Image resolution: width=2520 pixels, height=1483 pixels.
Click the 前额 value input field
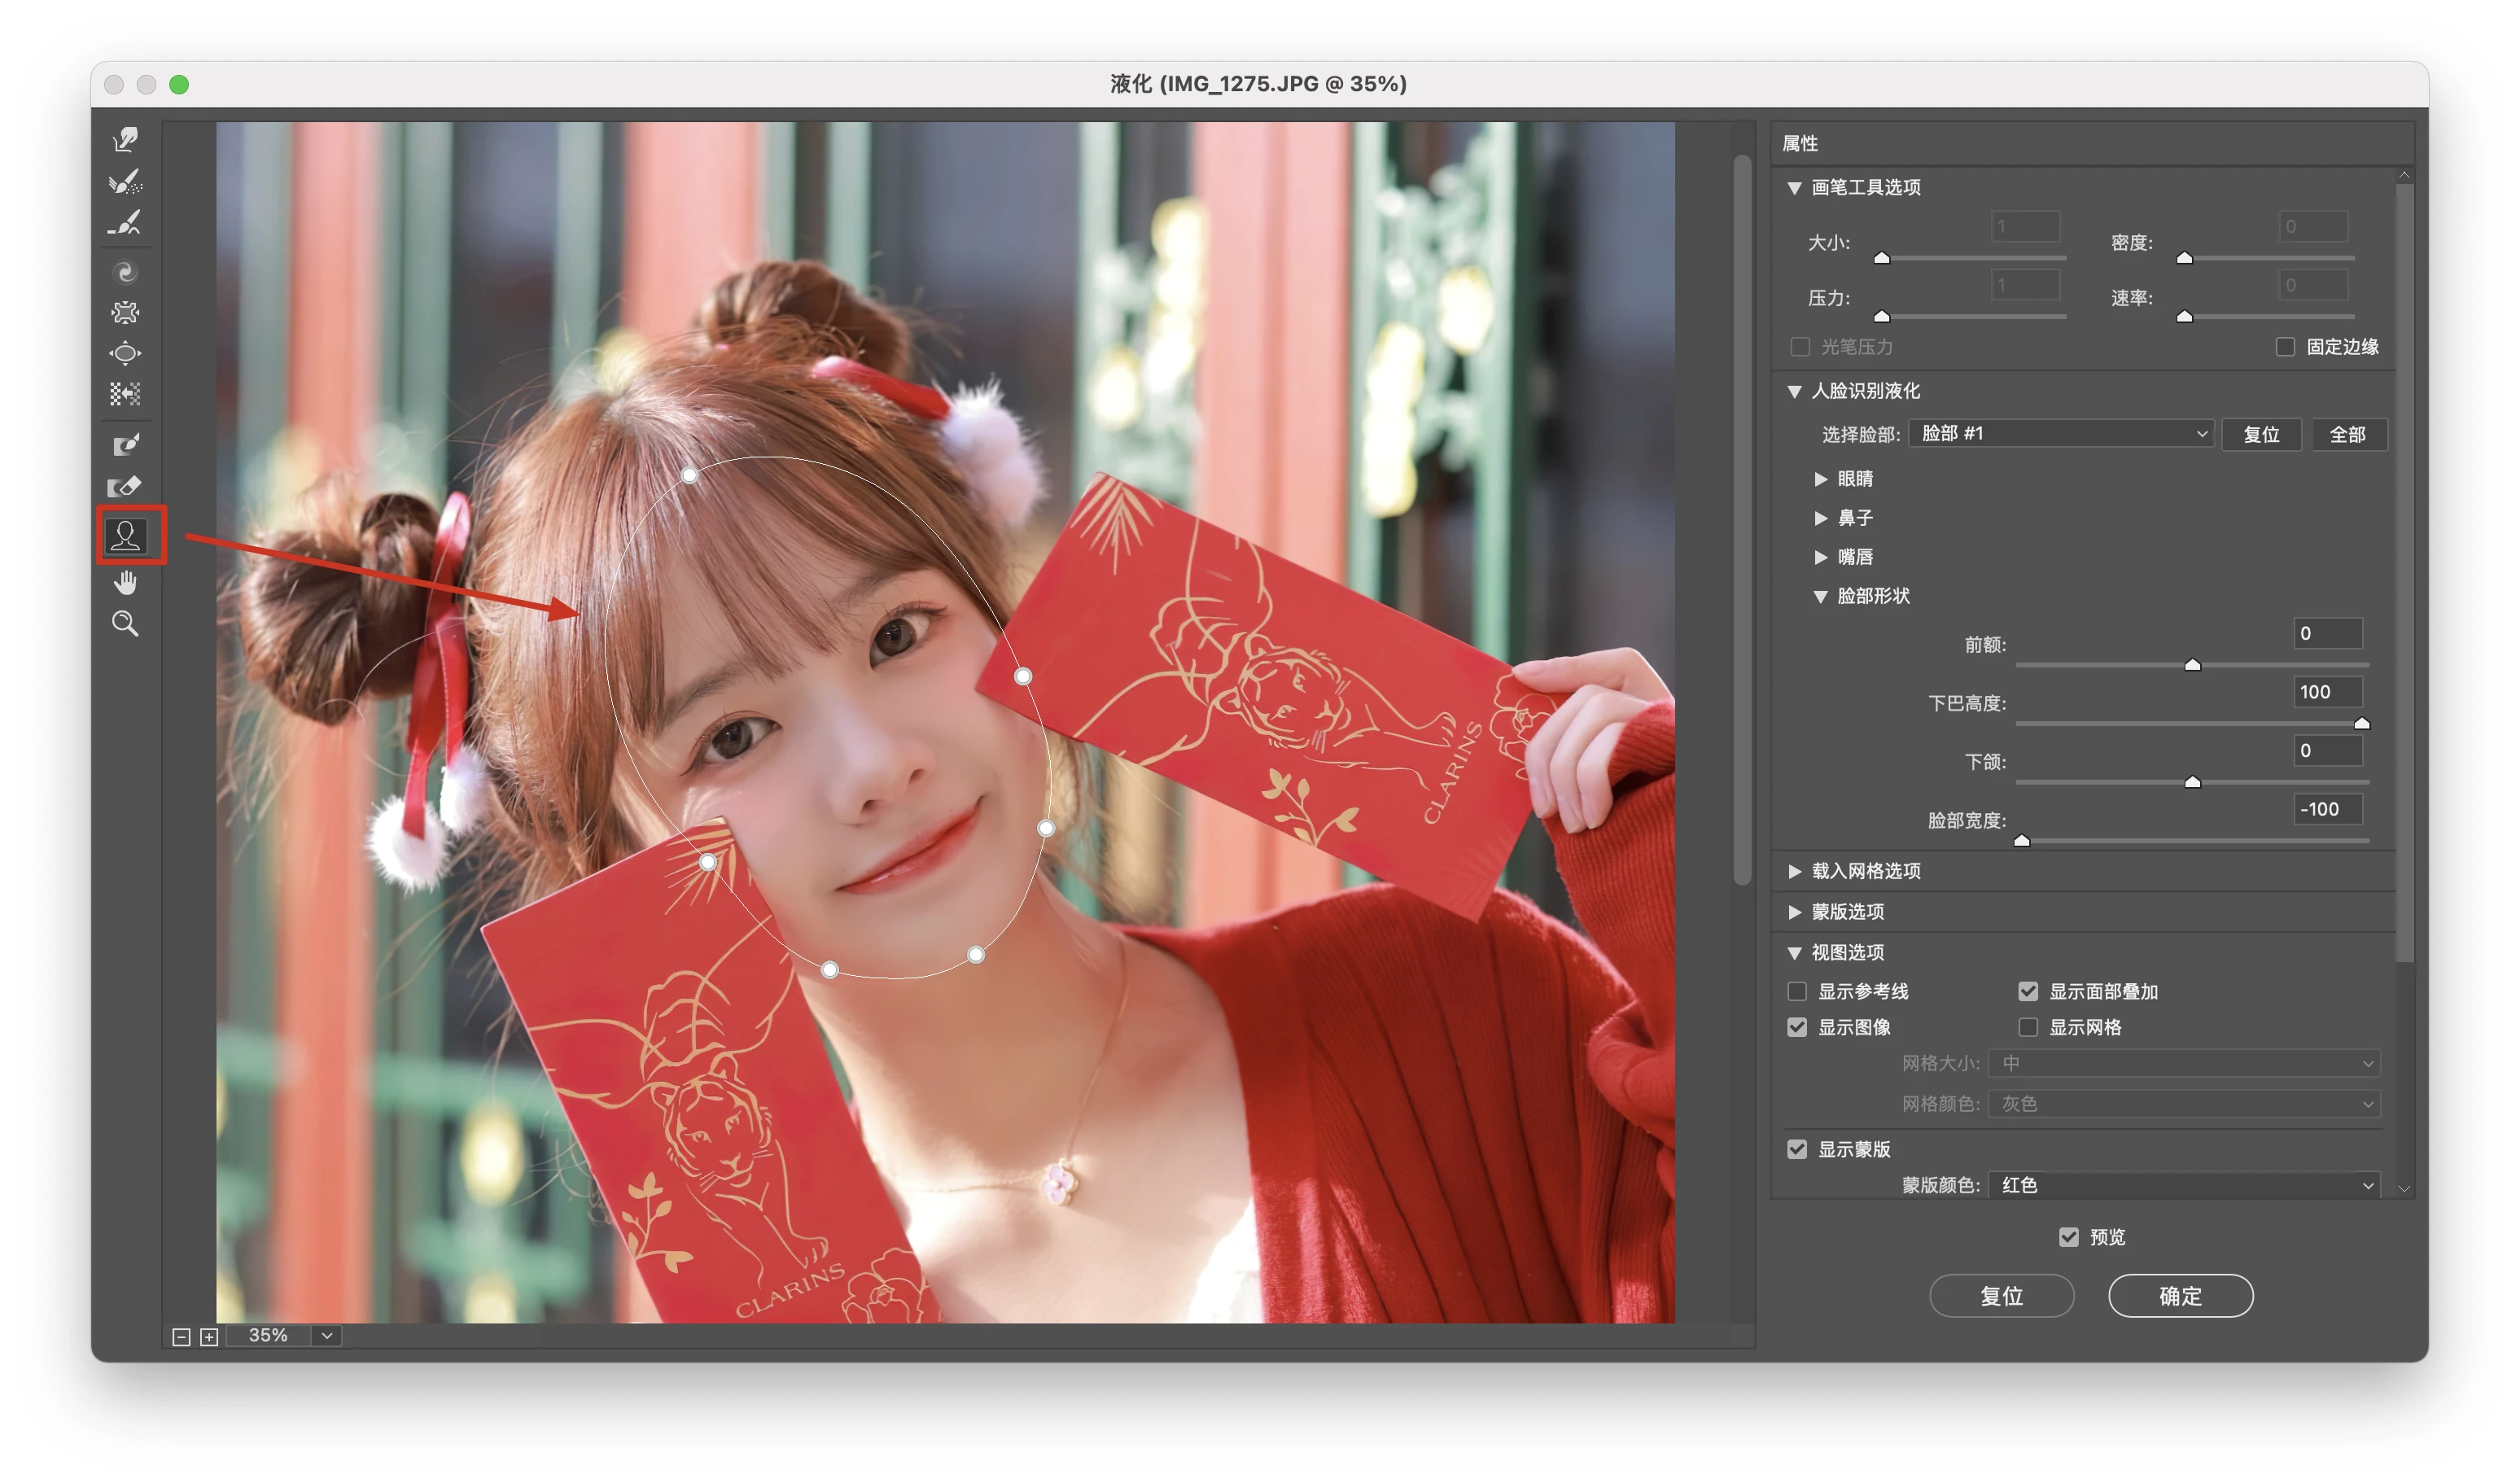(x=2328, y=634)
